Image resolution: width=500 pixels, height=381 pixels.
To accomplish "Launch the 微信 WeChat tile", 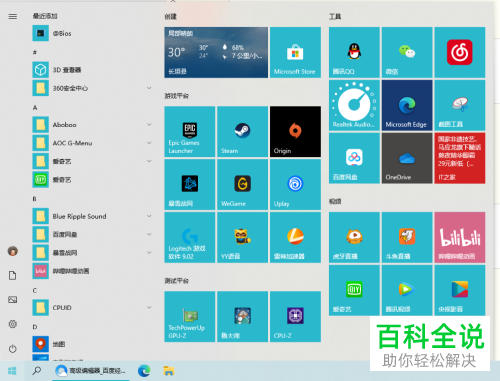I will click(407, 52).
